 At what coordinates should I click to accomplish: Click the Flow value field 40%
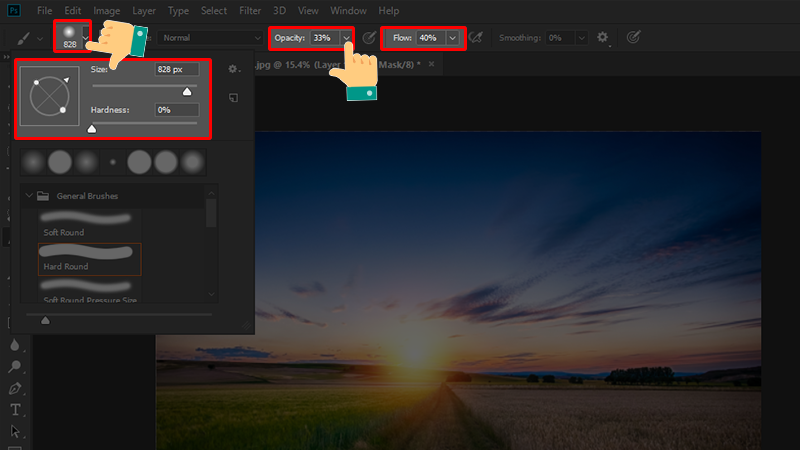(x=431, y=38)
